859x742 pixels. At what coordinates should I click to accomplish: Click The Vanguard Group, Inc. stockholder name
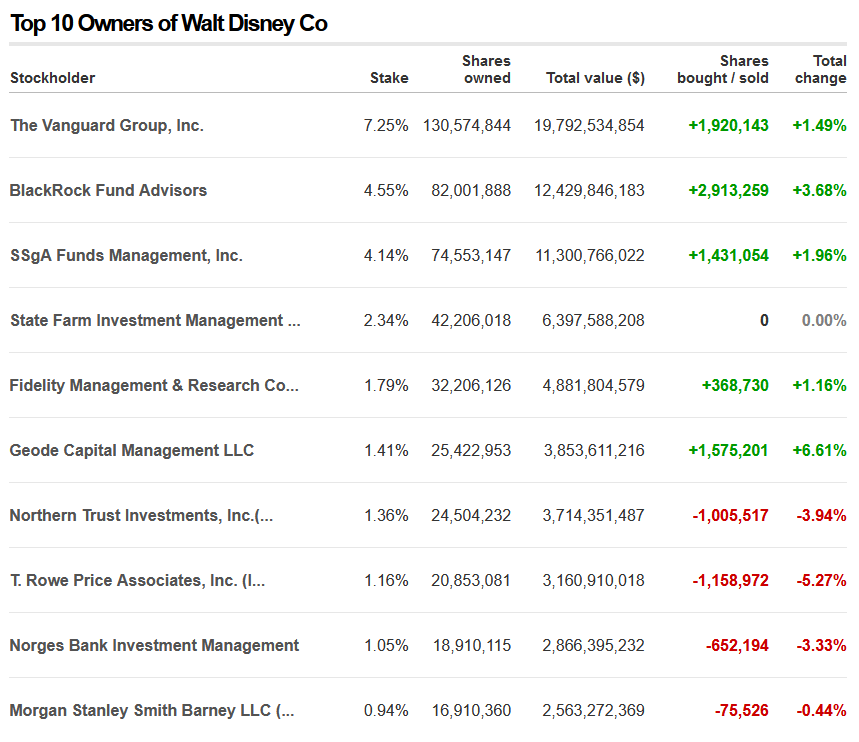point(107,126)
